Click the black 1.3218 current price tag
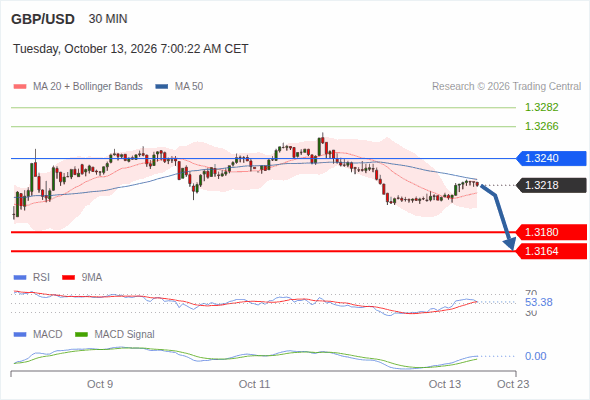 click(x=551, y=185)
